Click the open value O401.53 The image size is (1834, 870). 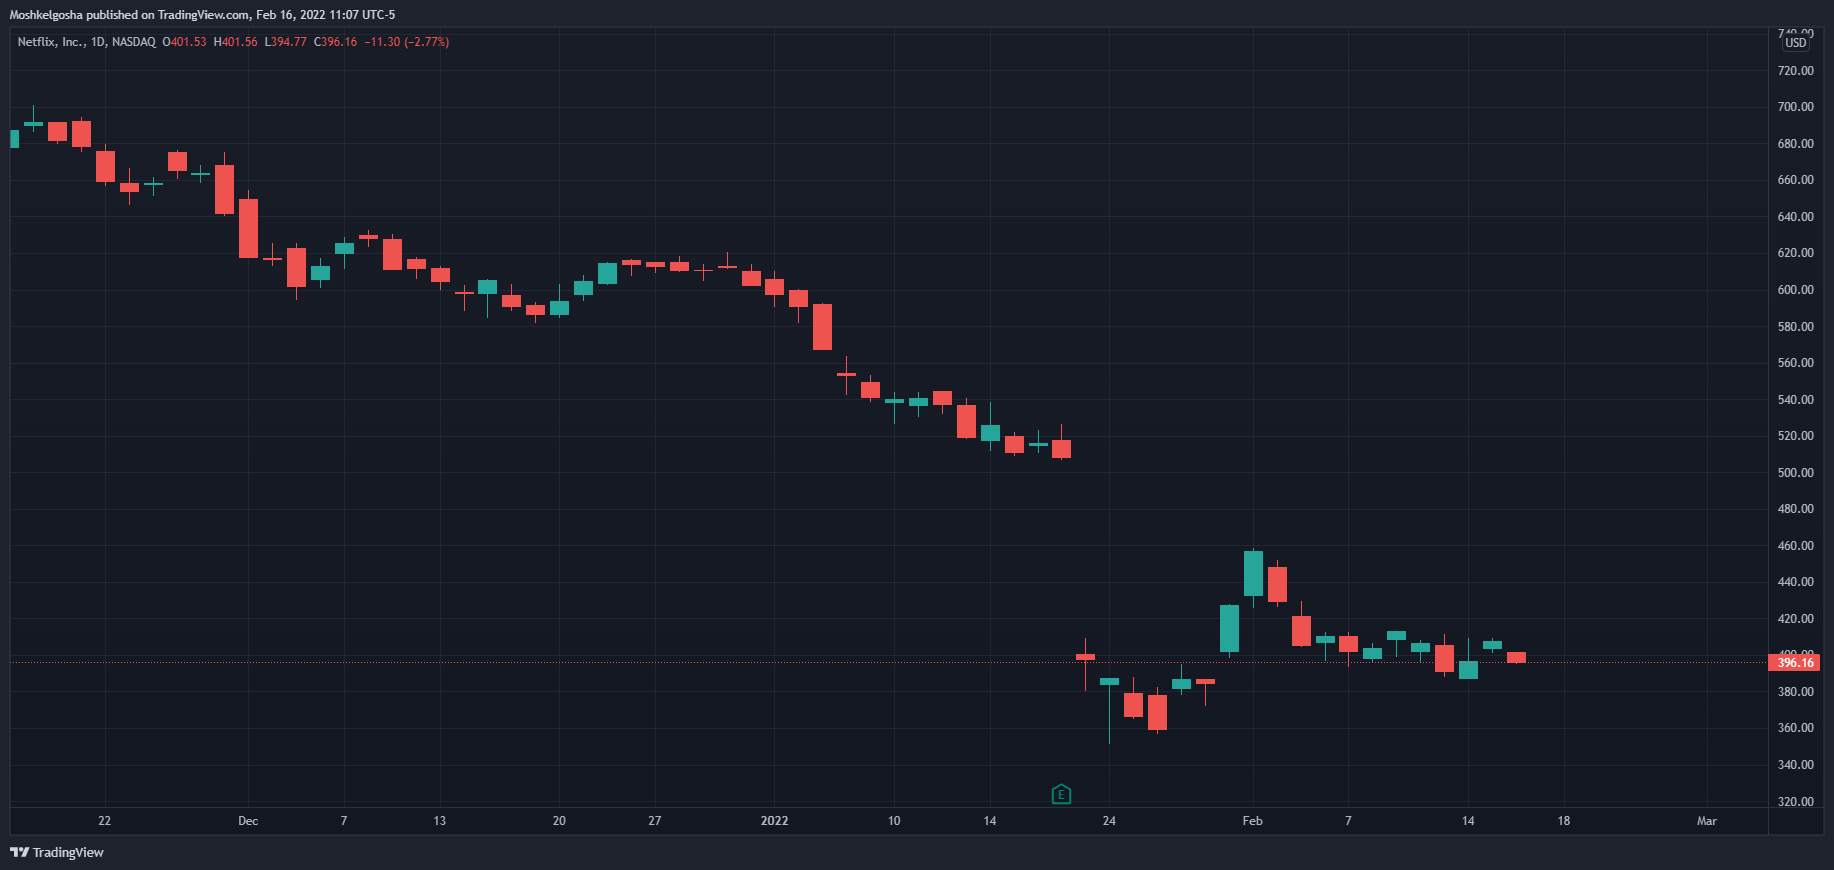pyautogui.click(x=184, y=42)
